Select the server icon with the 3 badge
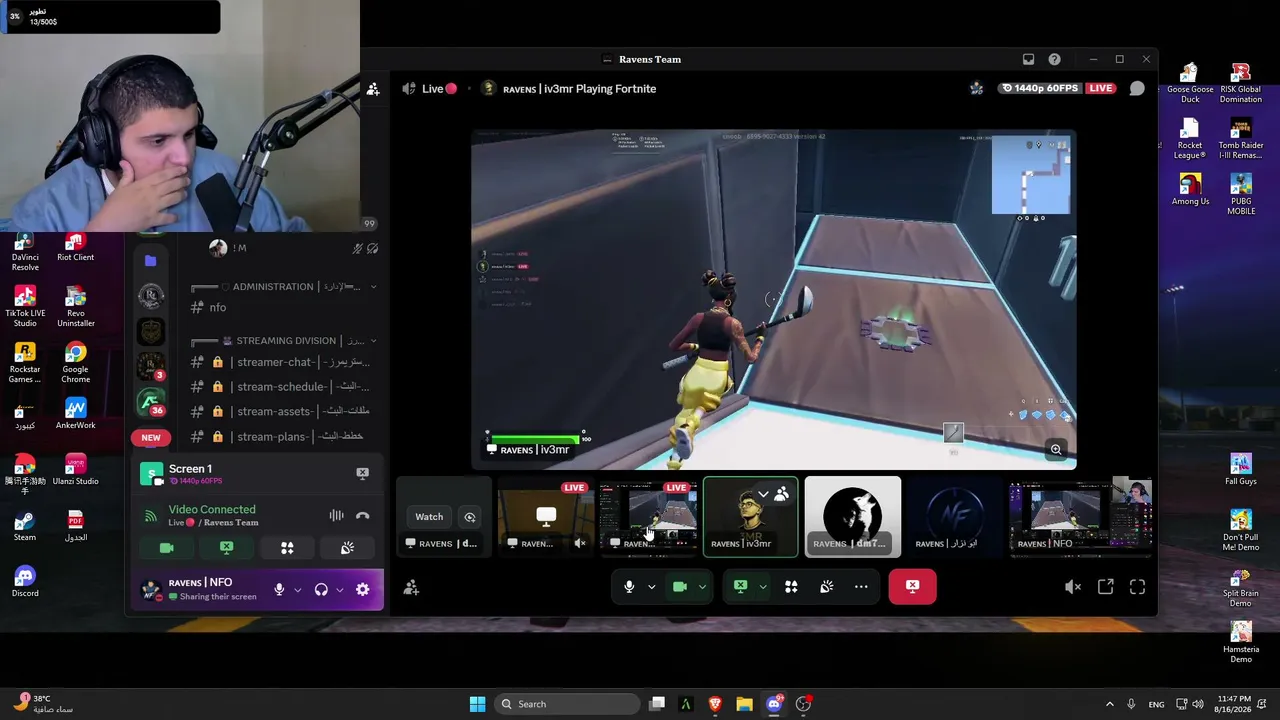The image size is (1280, 720). coord(151,366)
